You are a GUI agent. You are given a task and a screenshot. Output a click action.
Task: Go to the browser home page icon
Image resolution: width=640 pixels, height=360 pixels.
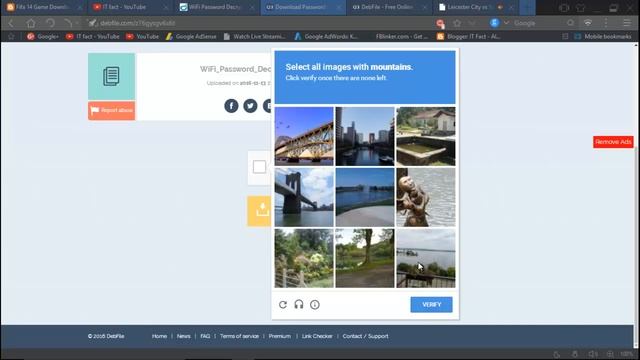click(x=31, y=23)
